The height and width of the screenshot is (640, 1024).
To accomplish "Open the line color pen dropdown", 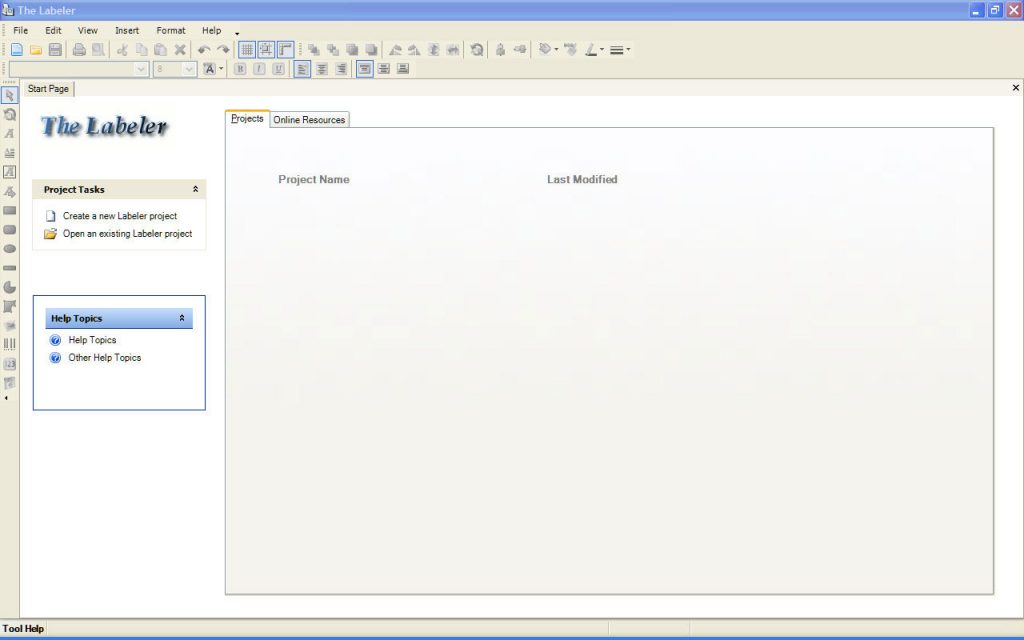I will [x=601, y=50].
